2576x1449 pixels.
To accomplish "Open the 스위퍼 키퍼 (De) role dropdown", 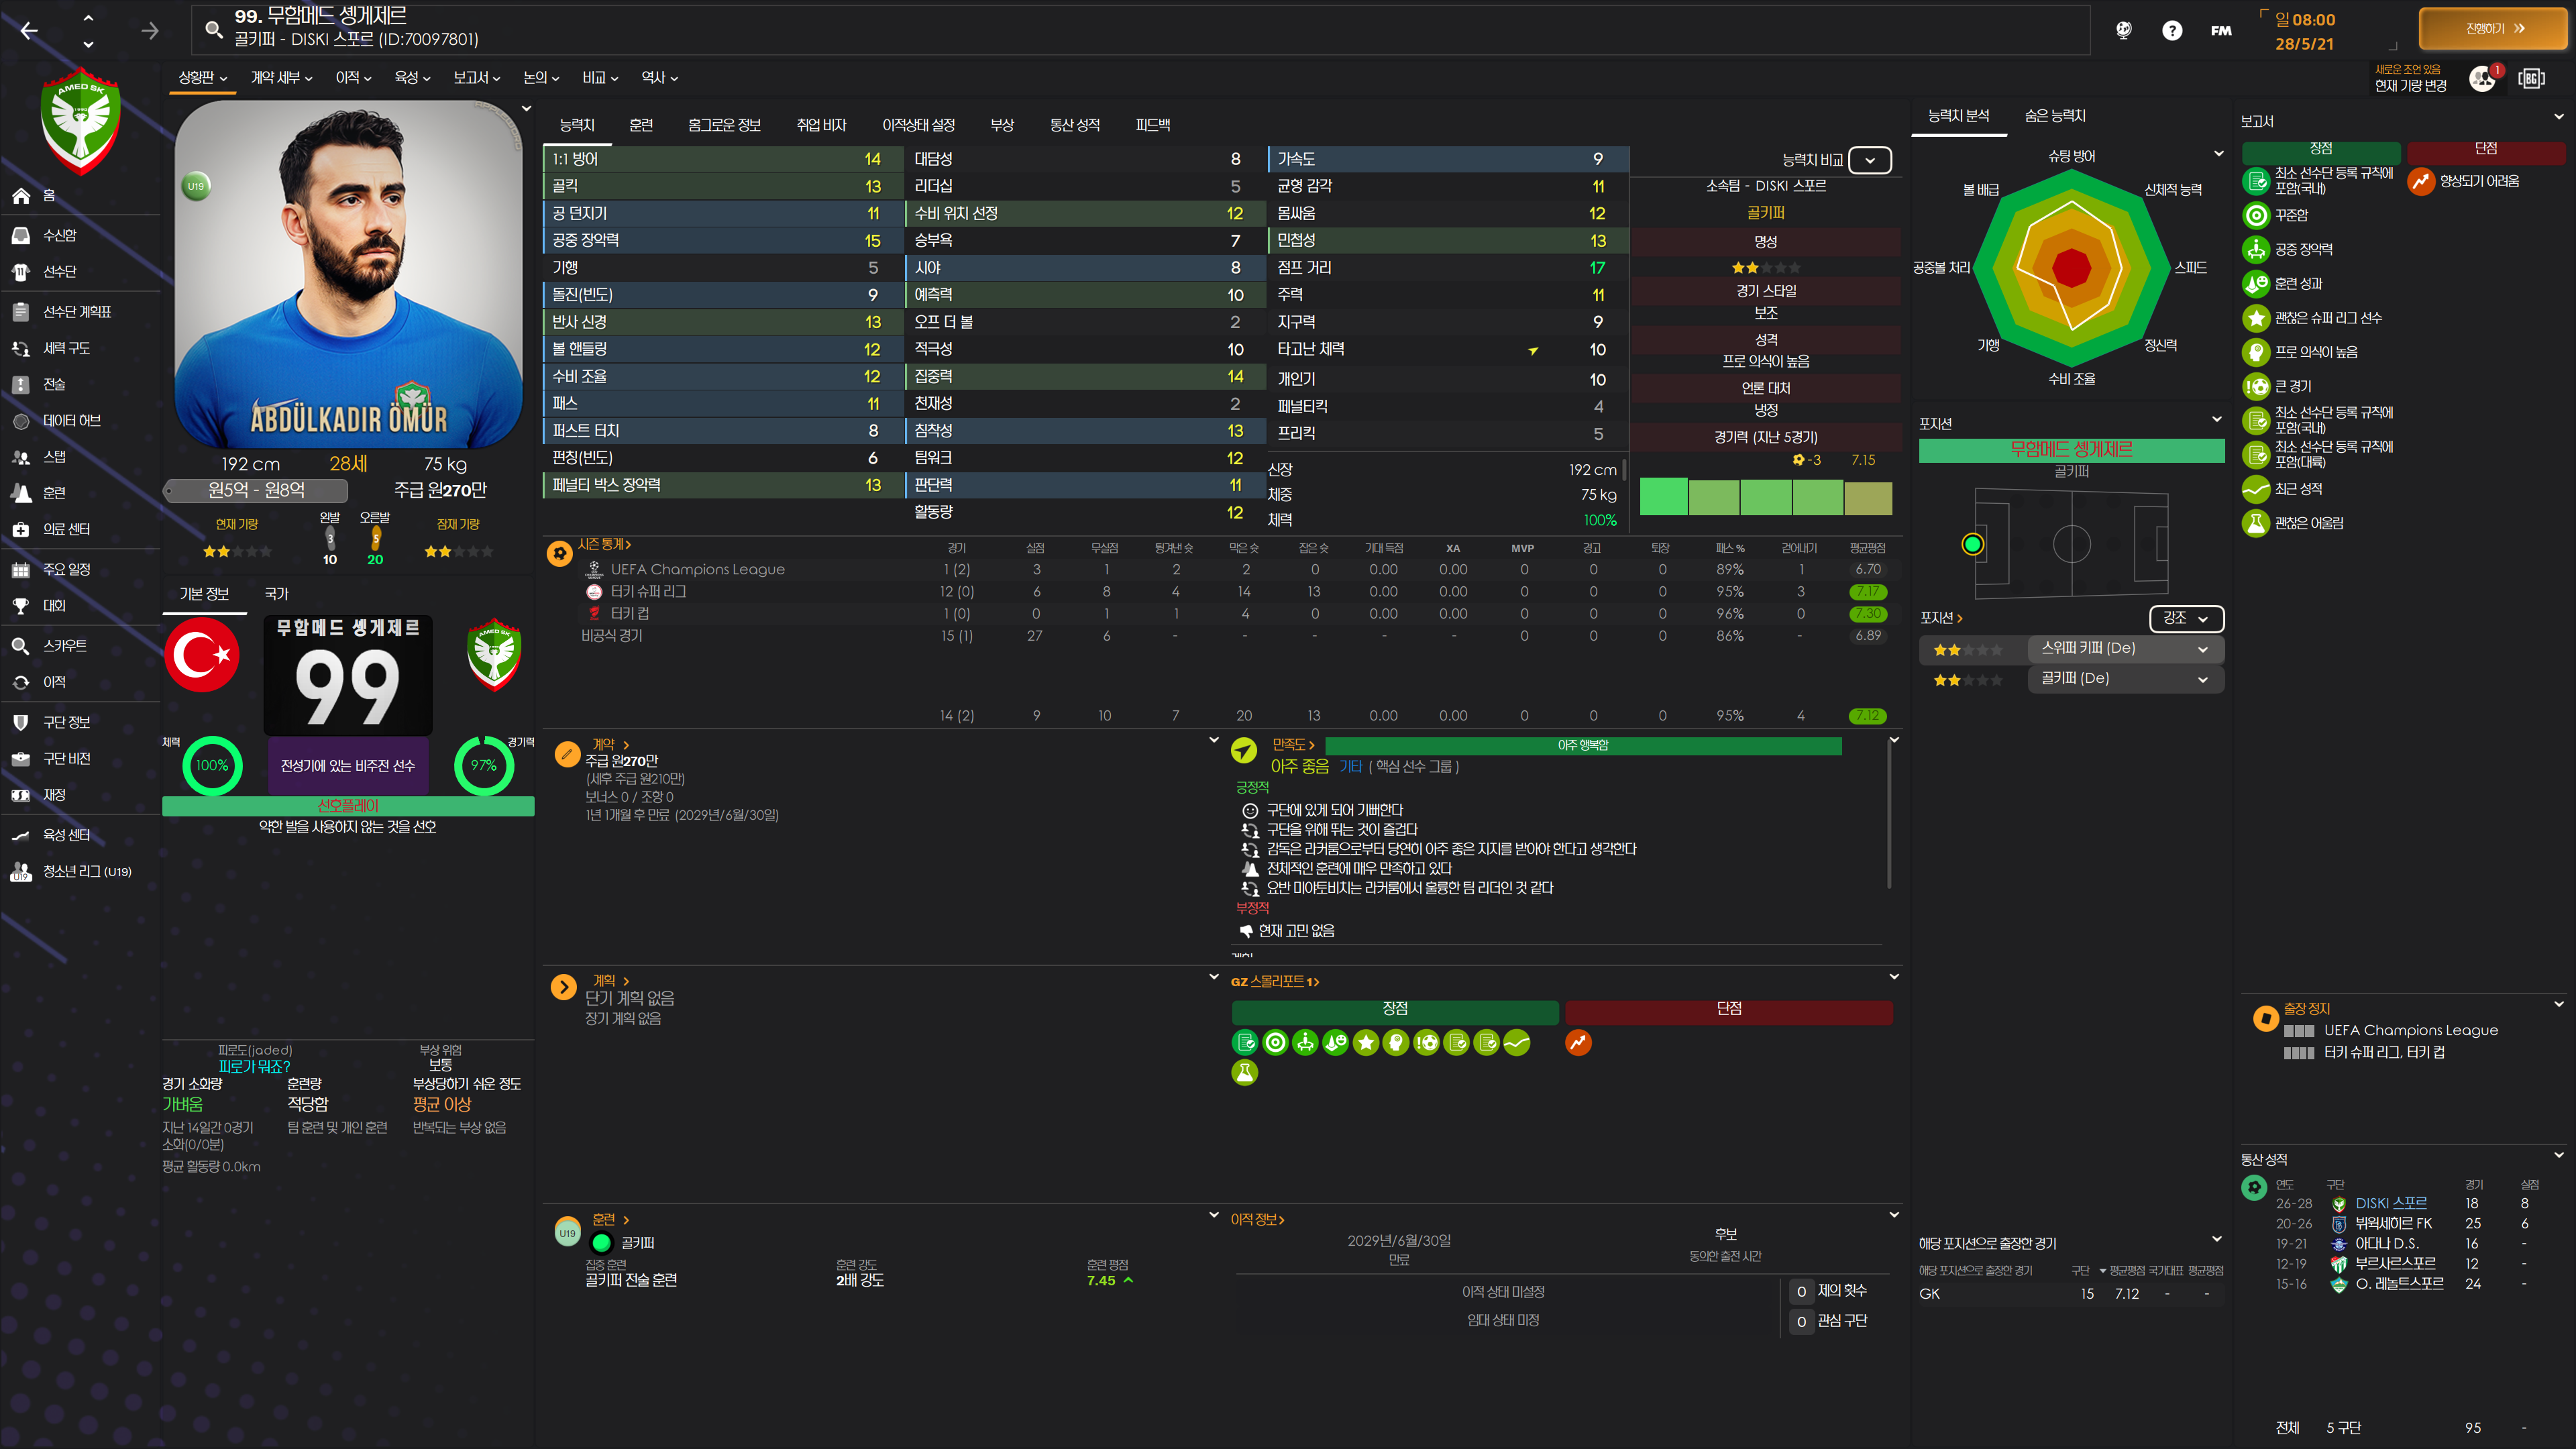I will pos(2125,648).
